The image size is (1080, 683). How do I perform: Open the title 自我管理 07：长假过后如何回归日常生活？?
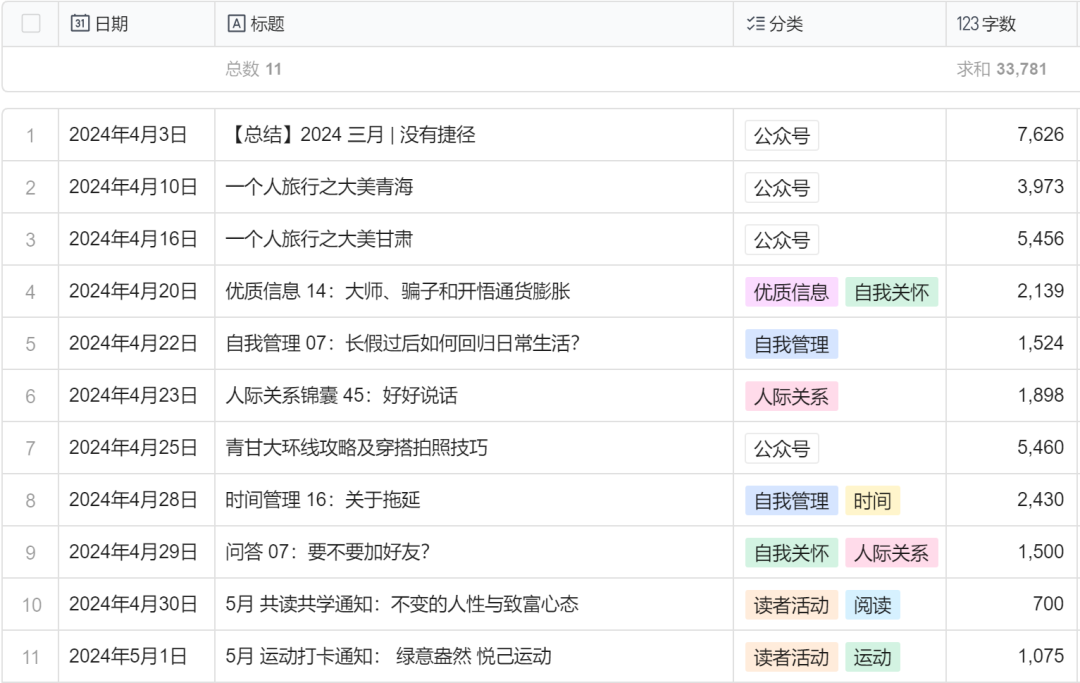(403, 343)
